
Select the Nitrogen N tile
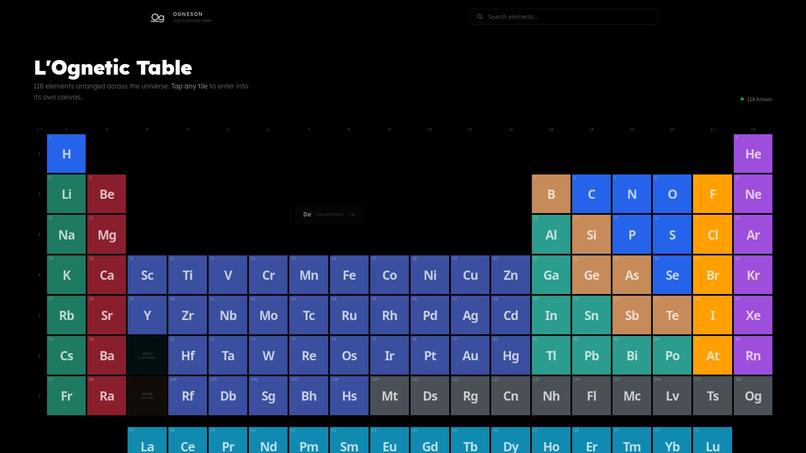(632, 194)
